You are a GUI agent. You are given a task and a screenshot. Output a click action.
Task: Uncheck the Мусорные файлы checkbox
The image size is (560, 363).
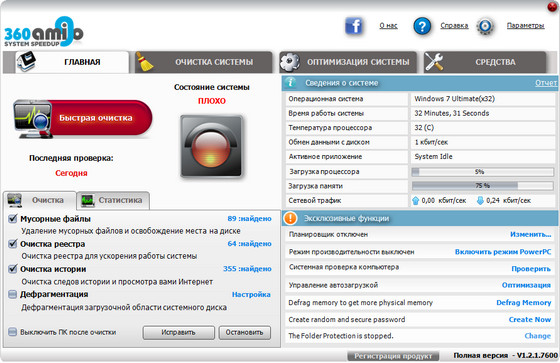click(12, 218)
